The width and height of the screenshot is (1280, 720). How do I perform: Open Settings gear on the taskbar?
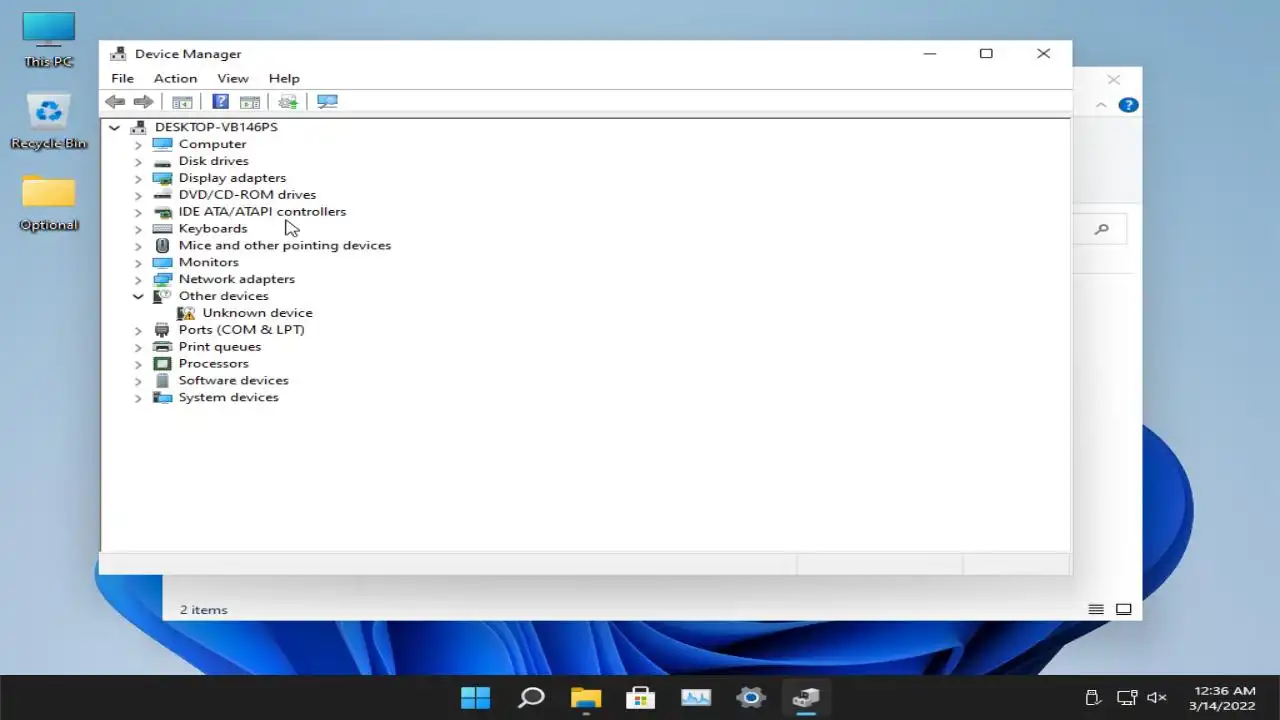pos(751,697)
